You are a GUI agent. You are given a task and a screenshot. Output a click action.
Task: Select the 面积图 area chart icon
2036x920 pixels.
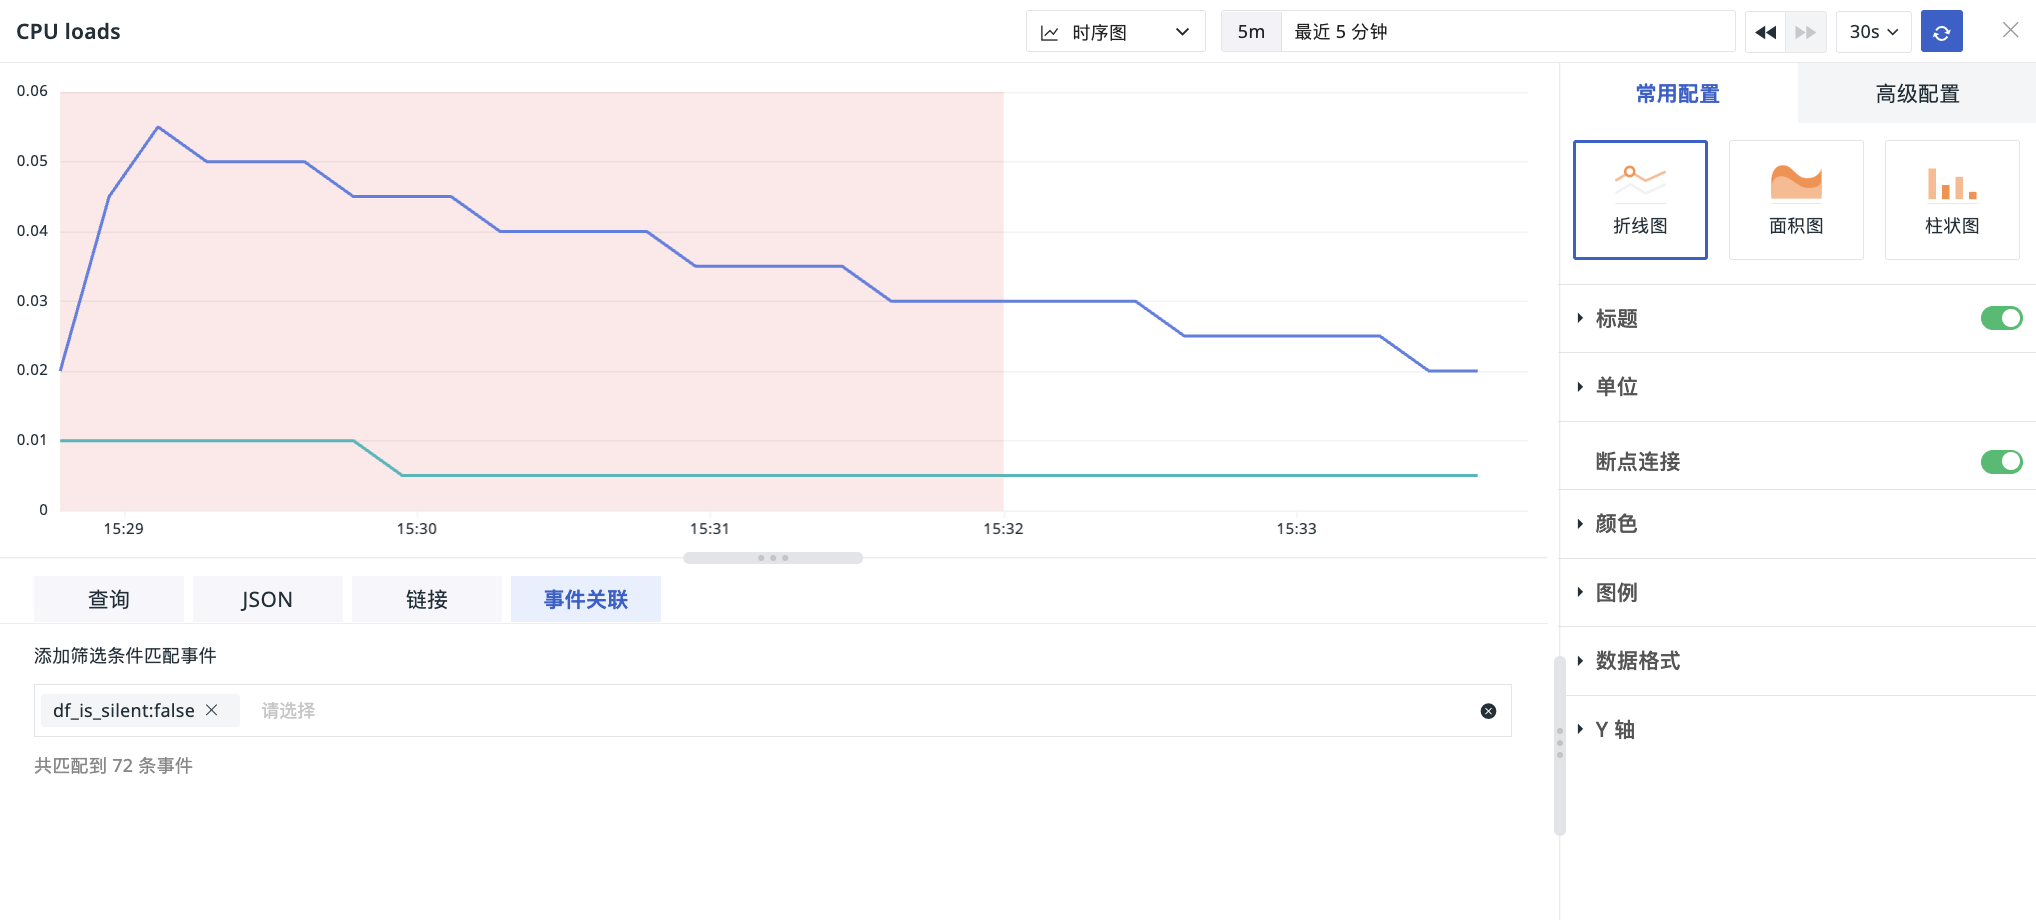[1796, 200]
